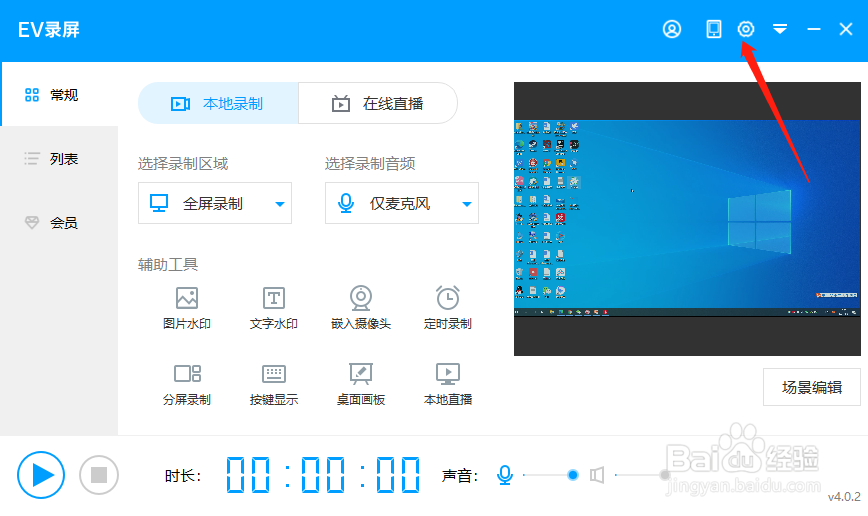Toggle the speaker icon
868x516 pixels.
[x=597, y=475]
